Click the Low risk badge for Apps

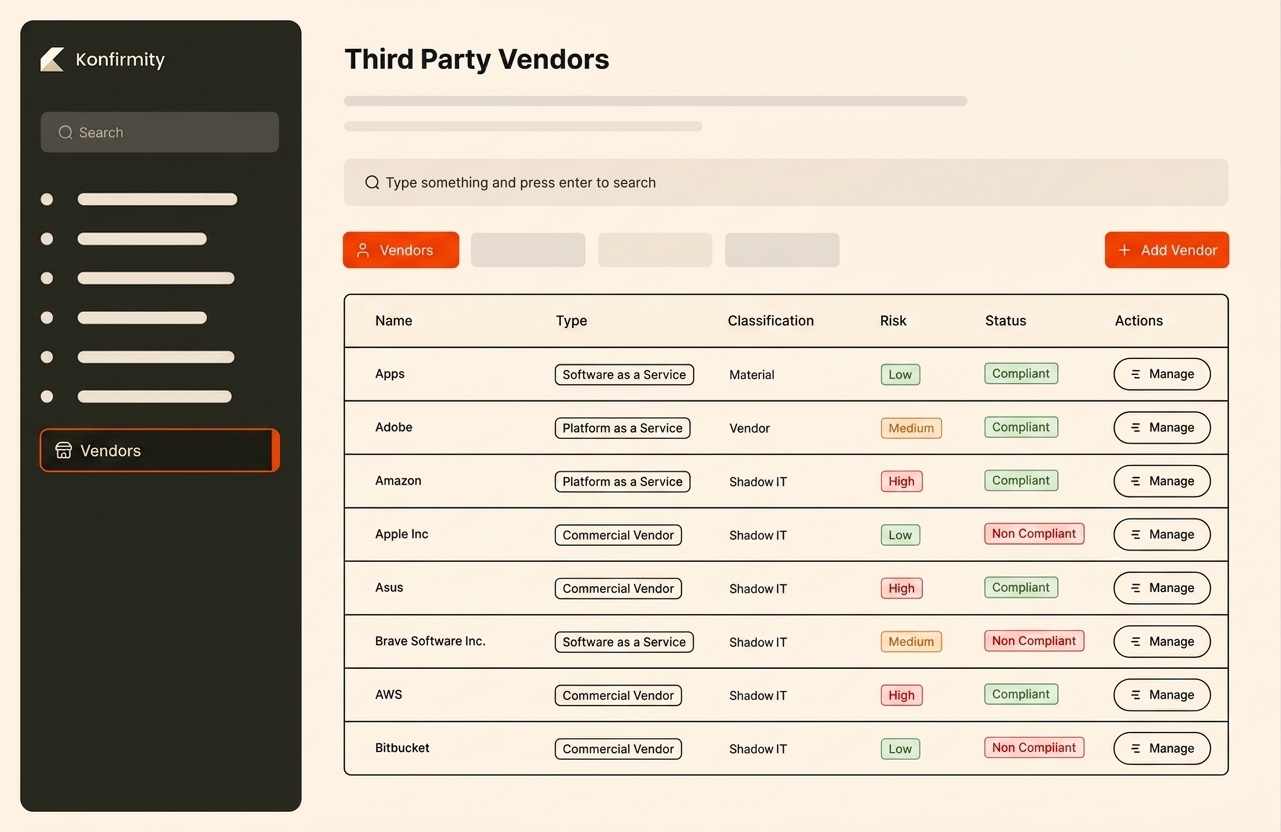tap(900, 375)
